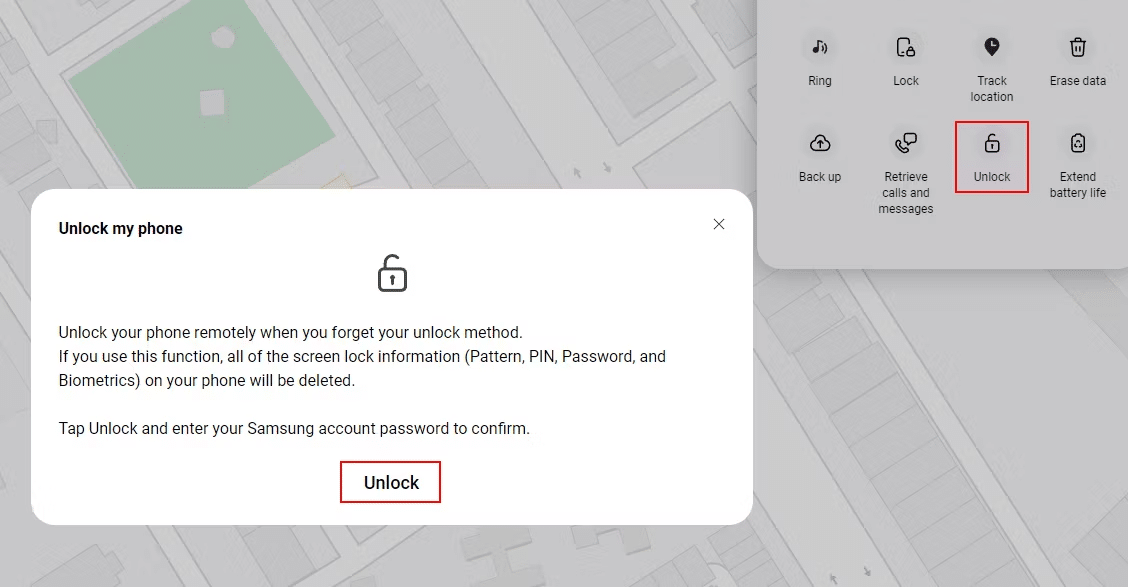This screenshot has height=587, width=1128.
Task: Click the Lock label beneath its icon
Action: (x=905, y=80)
